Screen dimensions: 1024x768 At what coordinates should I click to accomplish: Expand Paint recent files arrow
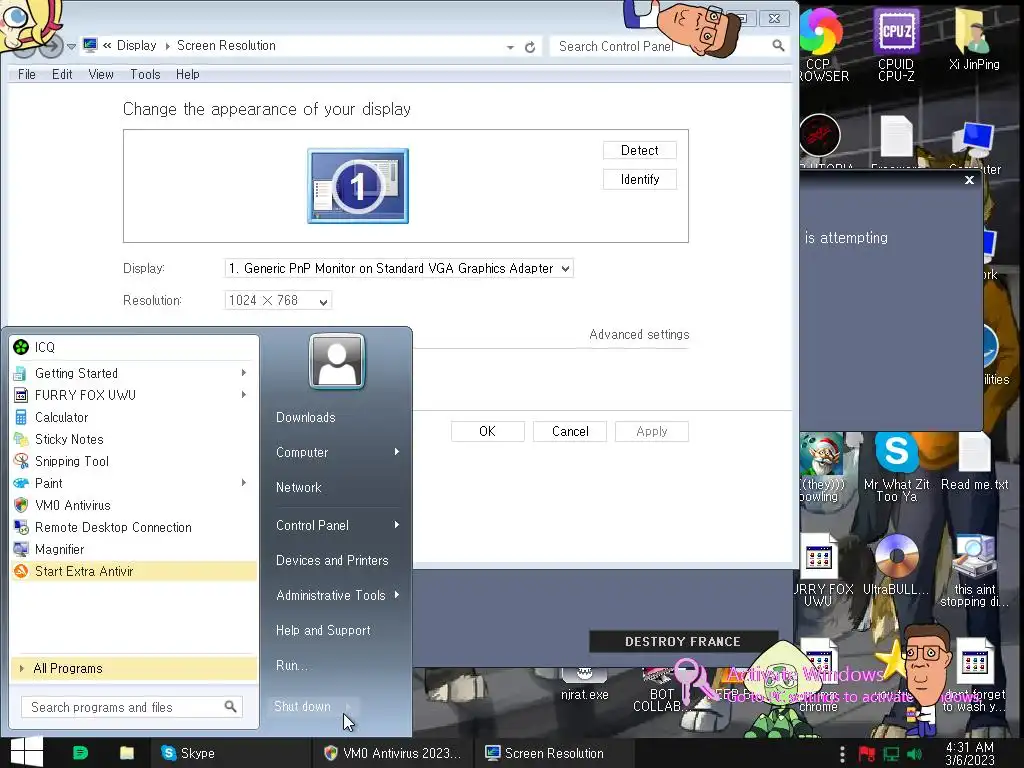(x=244, y=483)
